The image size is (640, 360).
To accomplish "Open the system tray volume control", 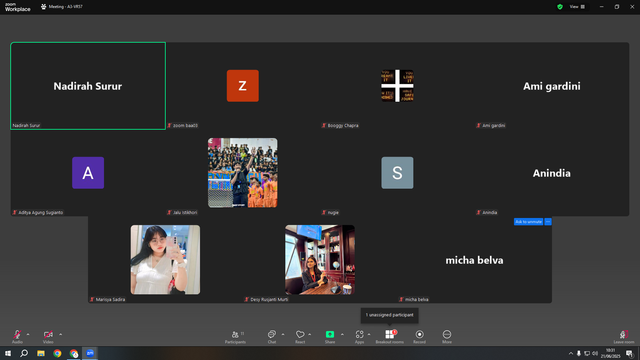I will coord(595,353).
